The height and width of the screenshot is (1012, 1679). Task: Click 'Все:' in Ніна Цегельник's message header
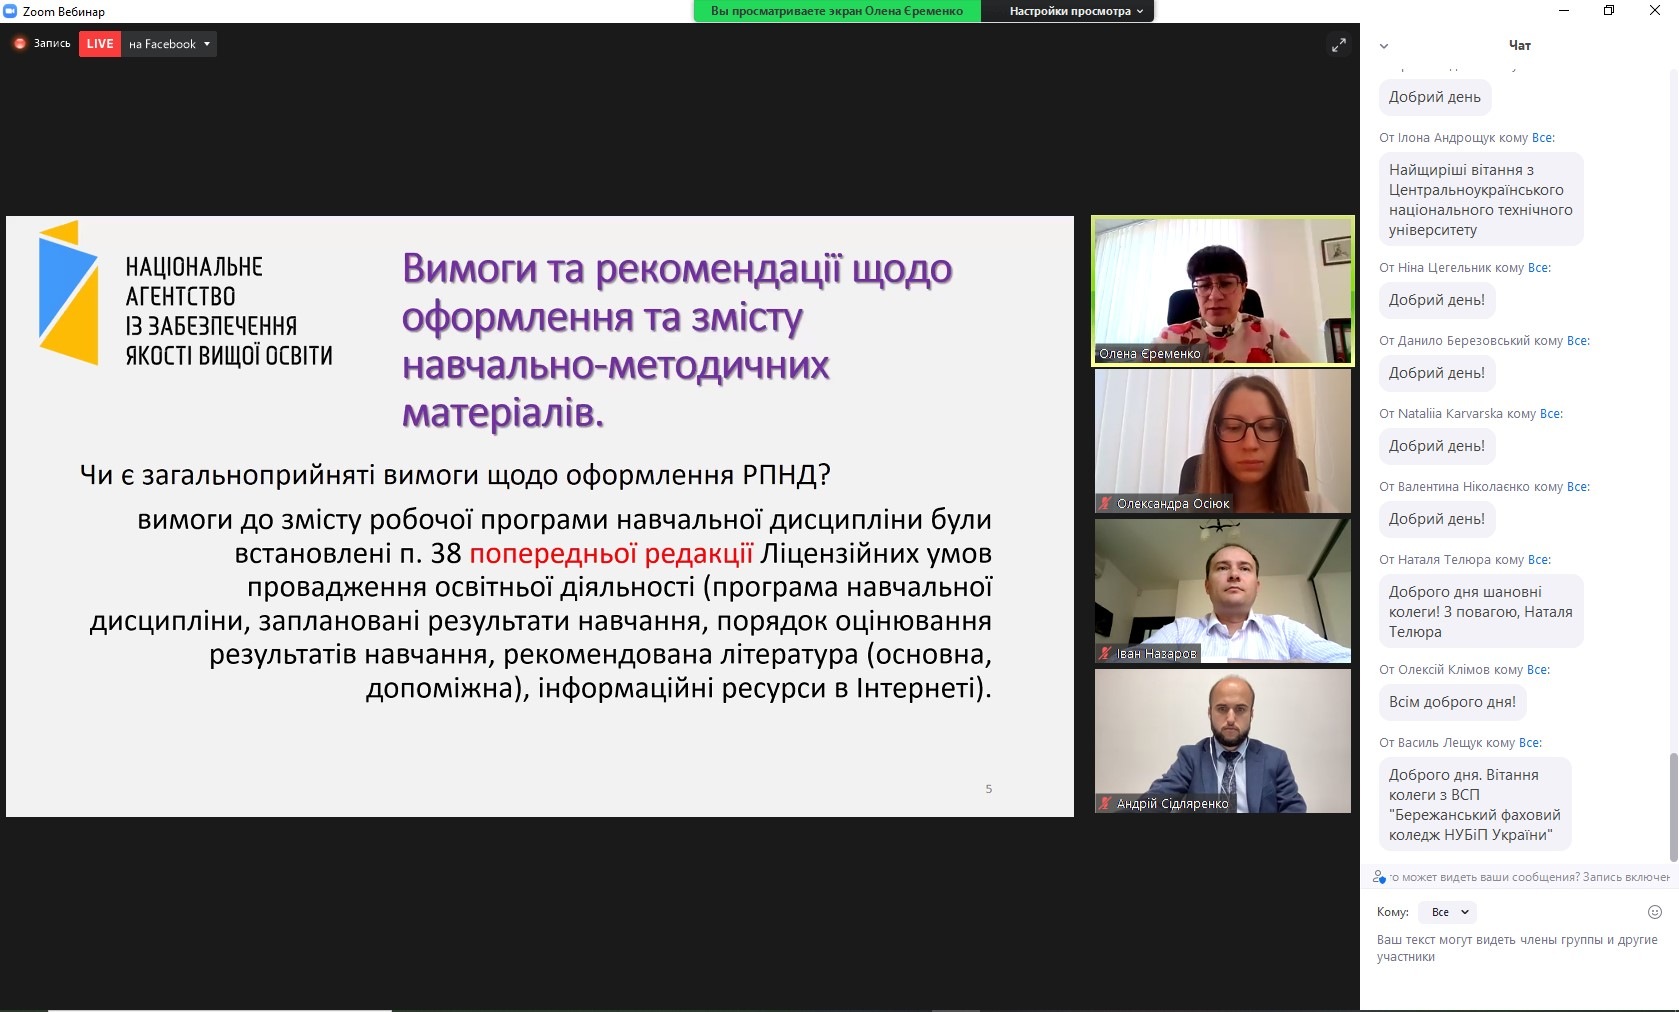point(1539,268)
